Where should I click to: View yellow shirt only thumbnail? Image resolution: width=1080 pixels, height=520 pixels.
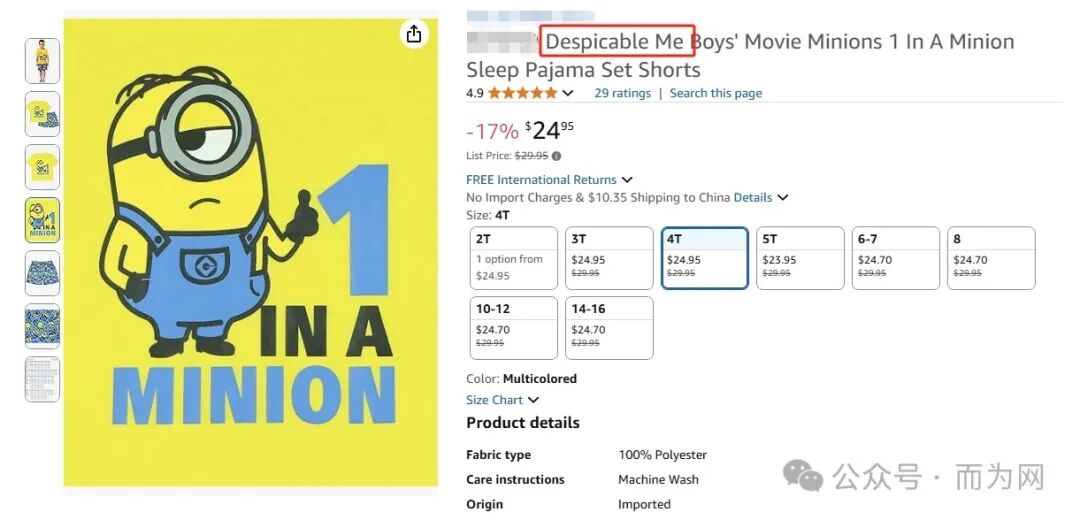[43, 167]
